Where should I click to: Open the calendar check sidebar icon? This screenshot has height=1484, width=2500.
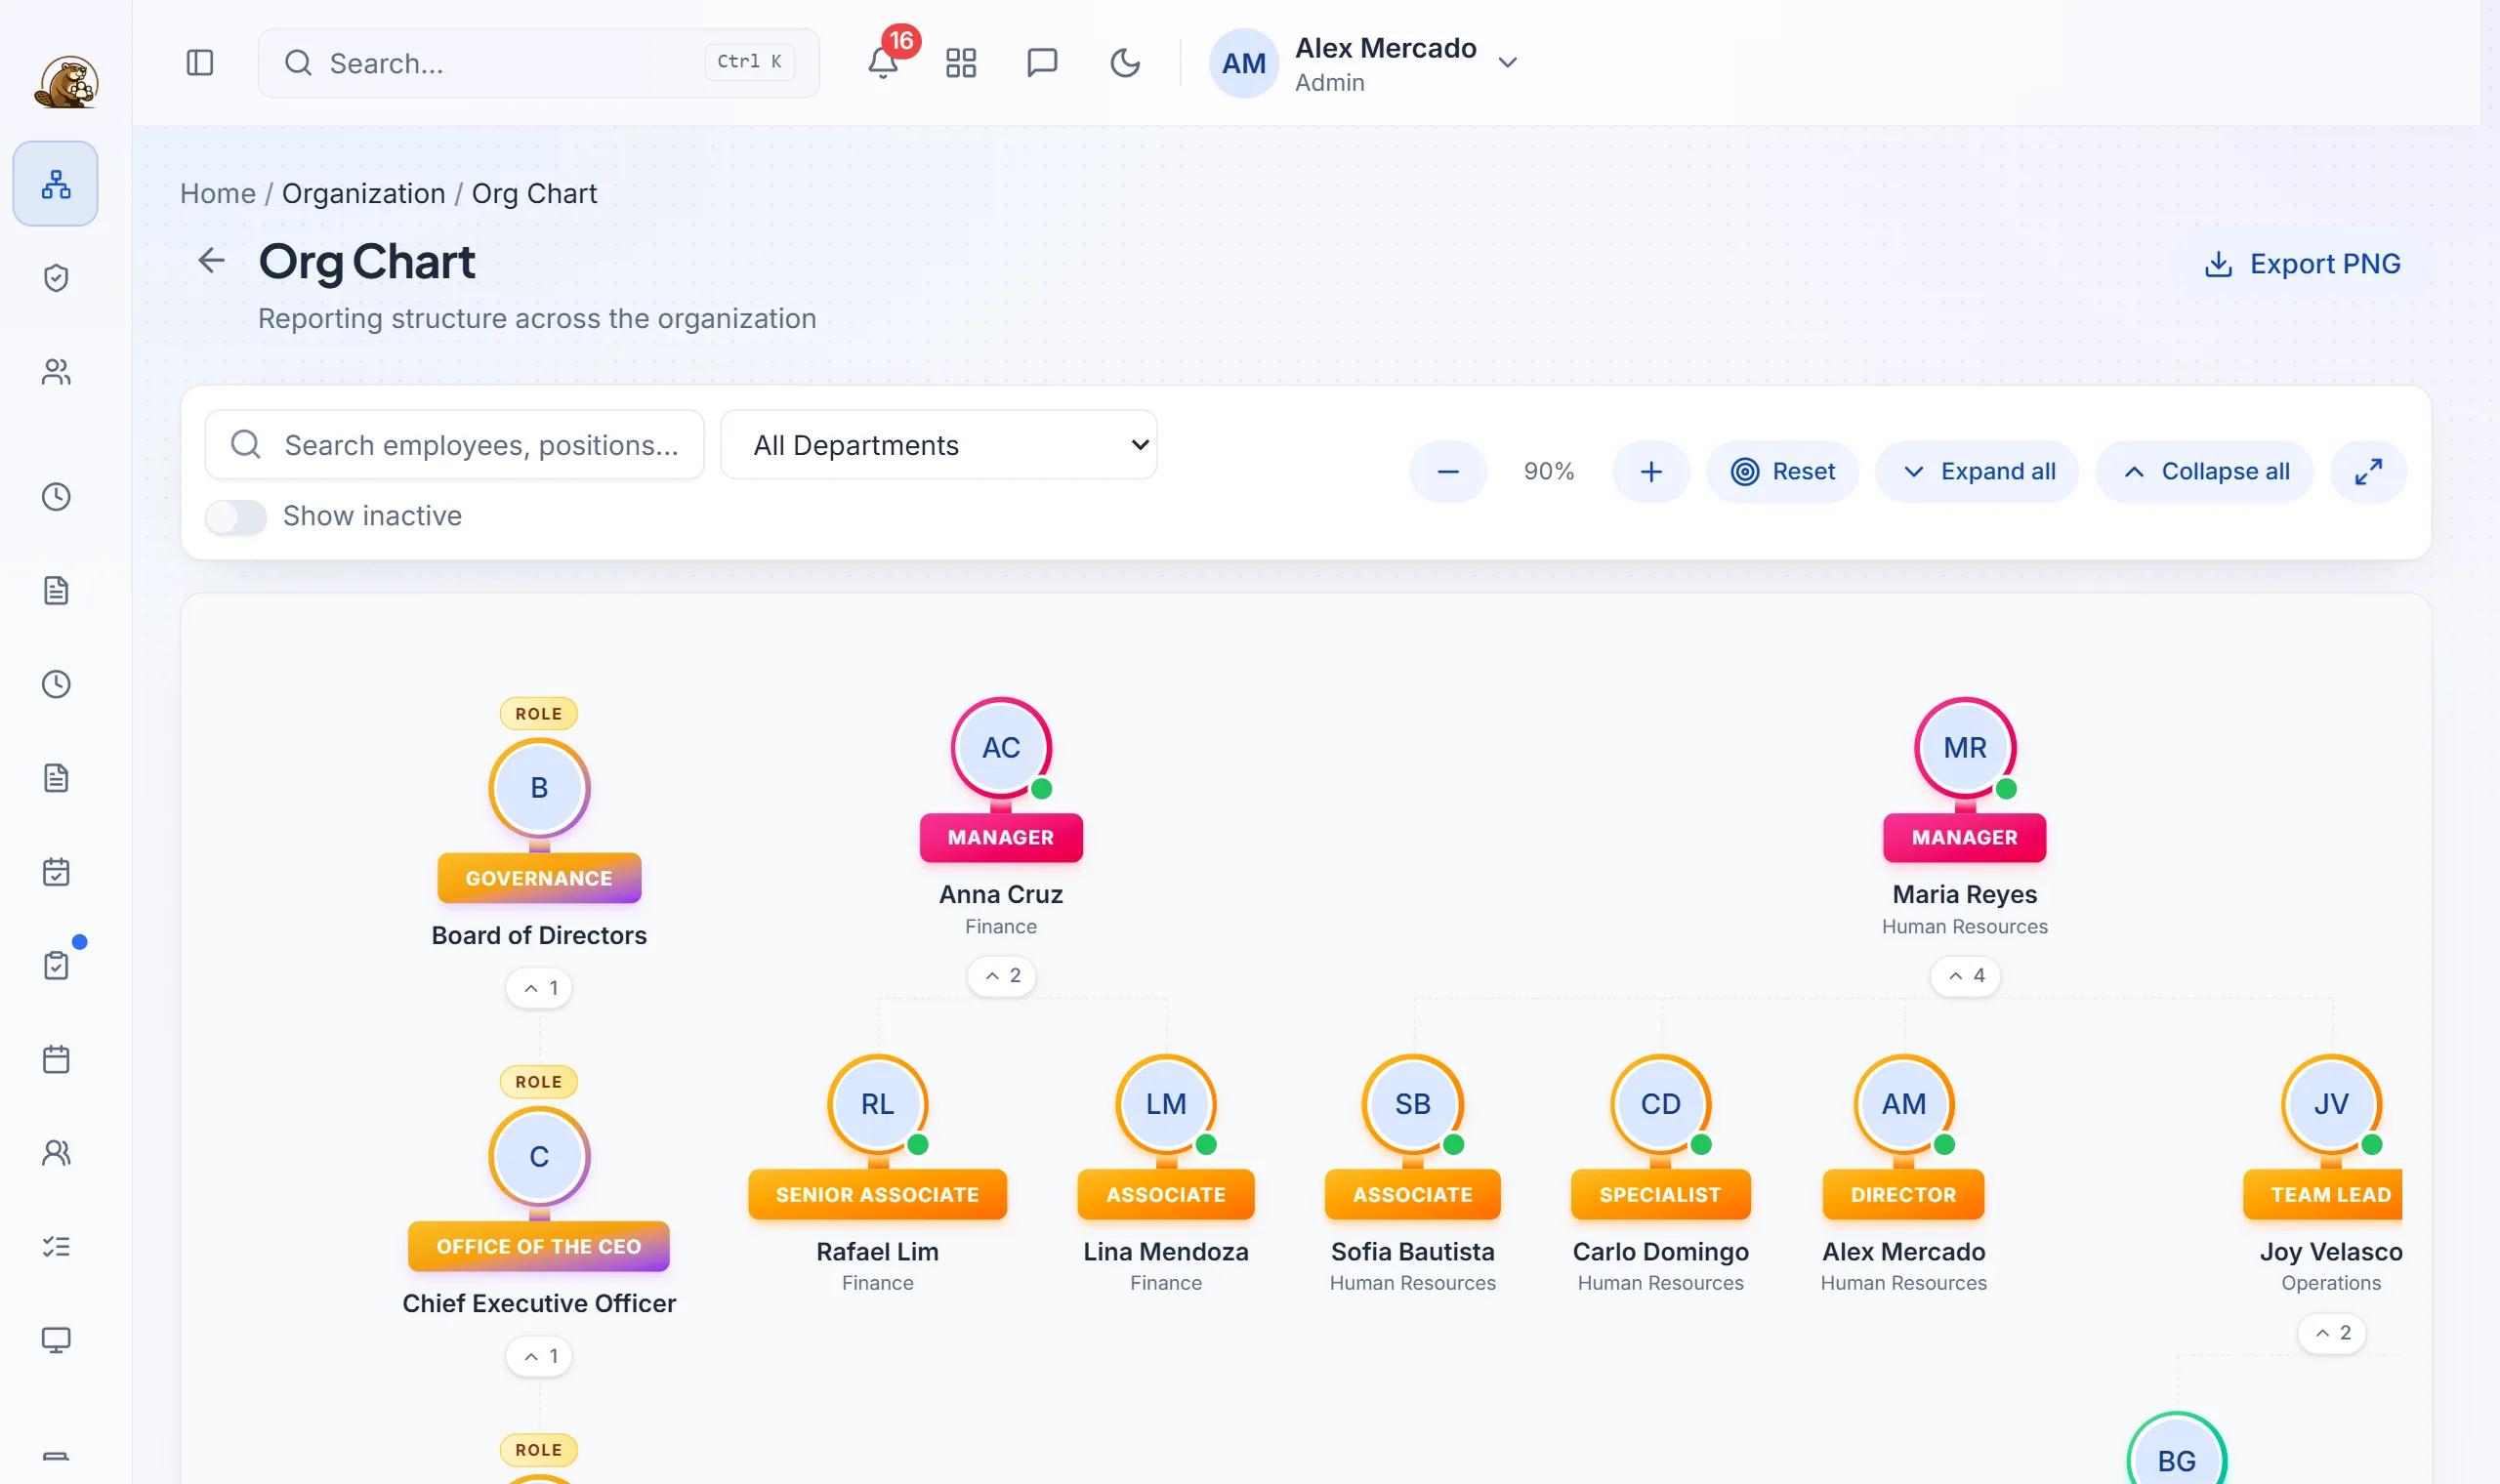point(56,872)
